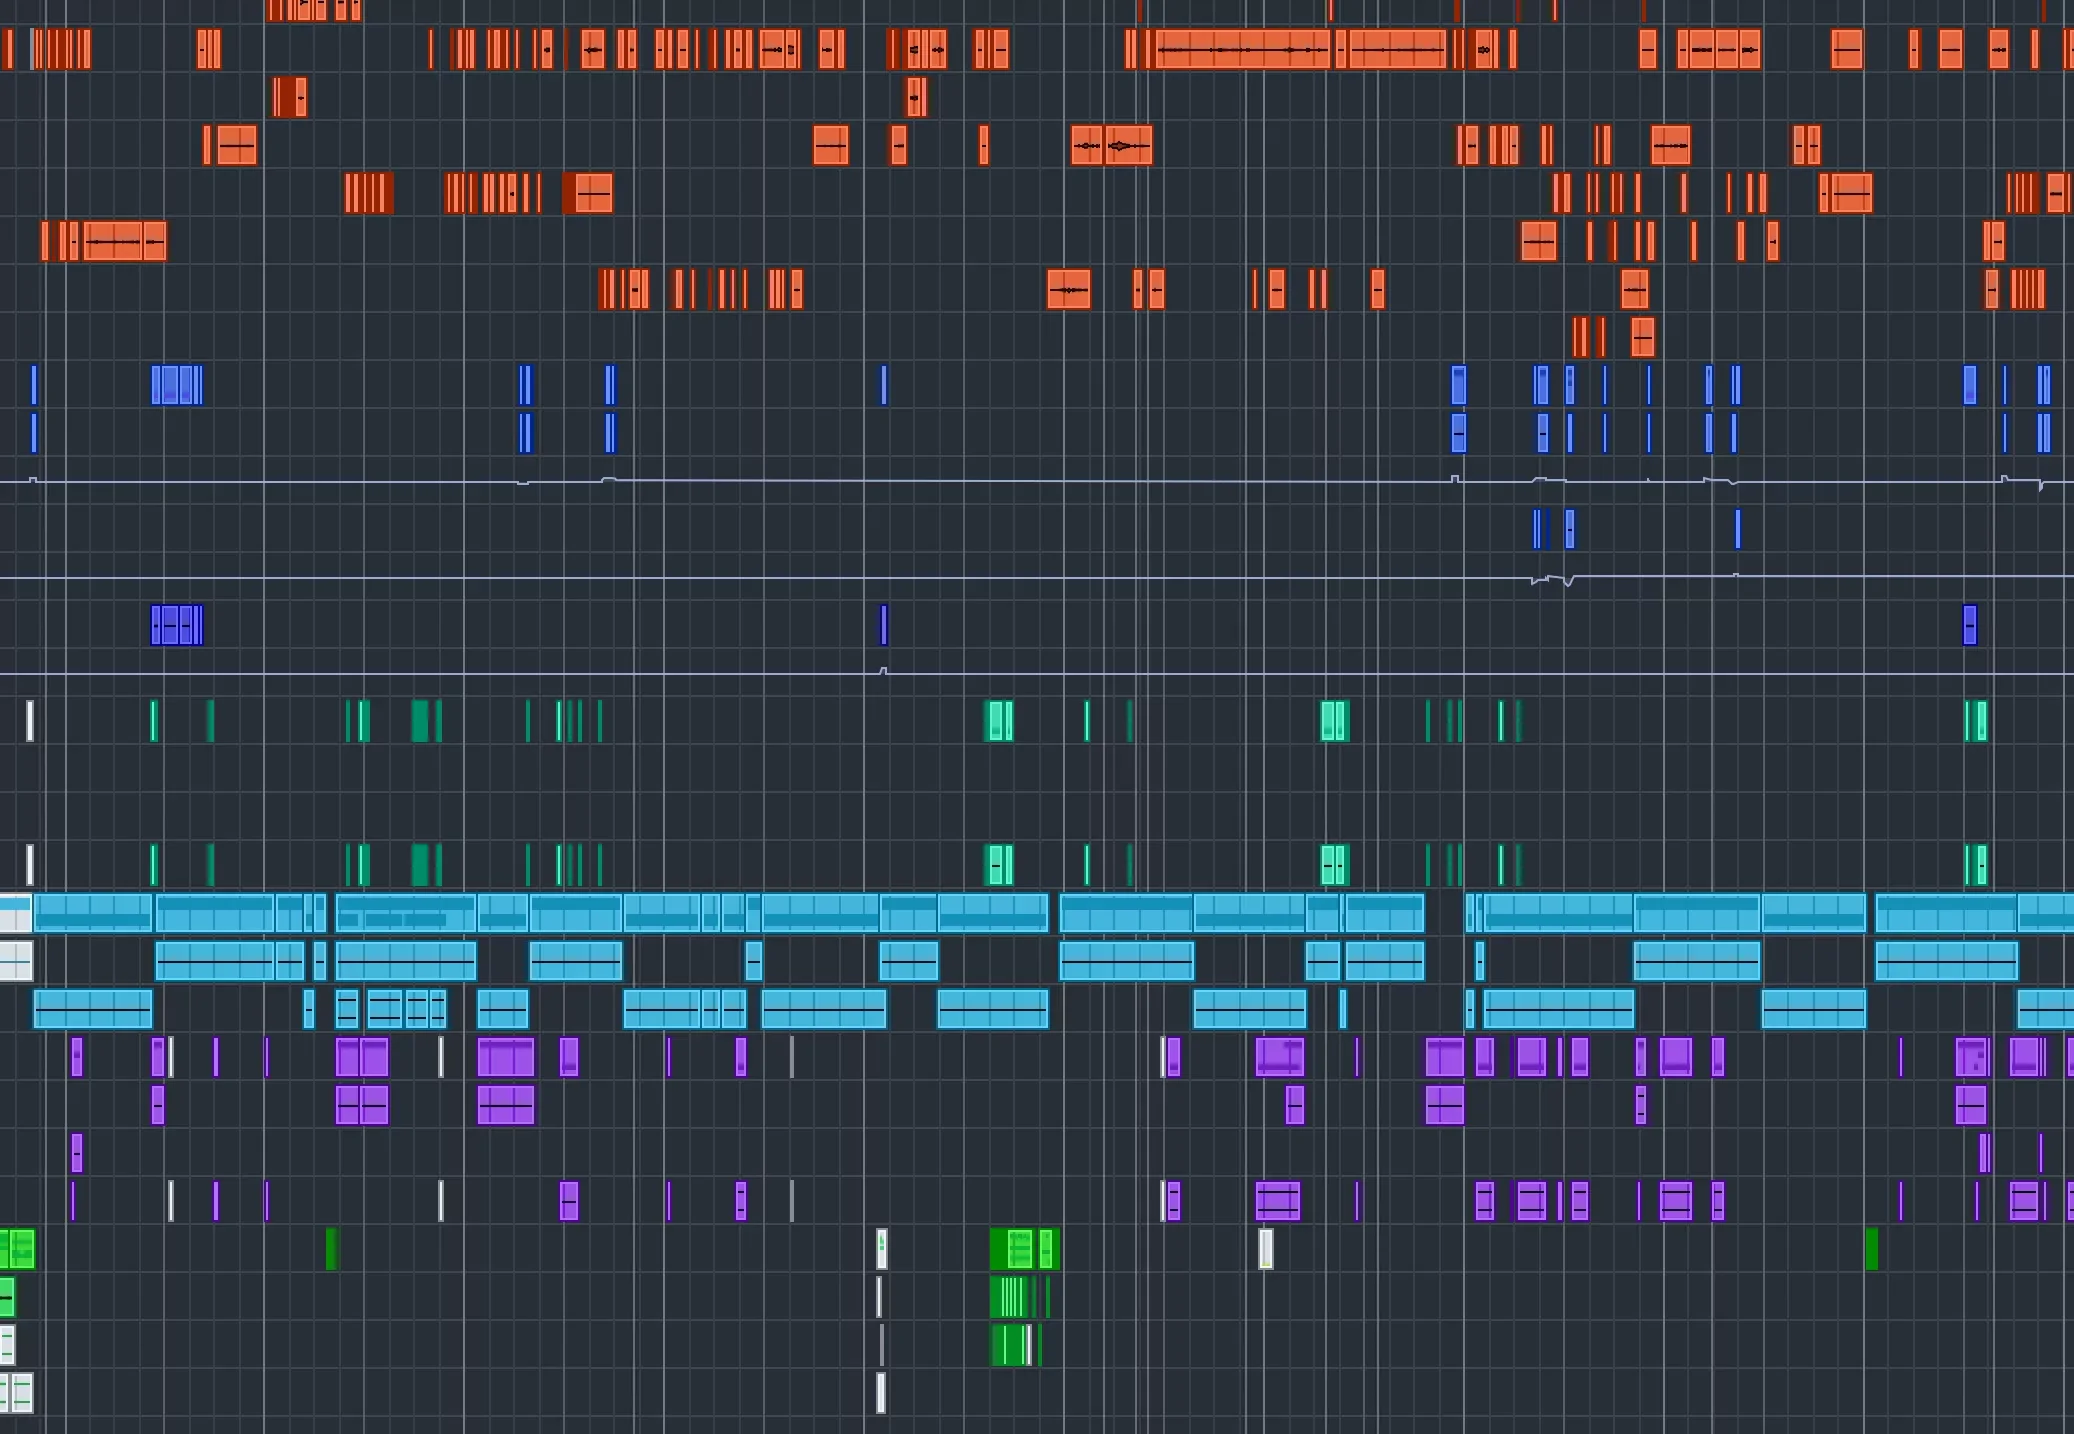Select the leftmost clip in third purple row
2074x1434 pixels.
pyautogui.click(x=77, y=1153)
